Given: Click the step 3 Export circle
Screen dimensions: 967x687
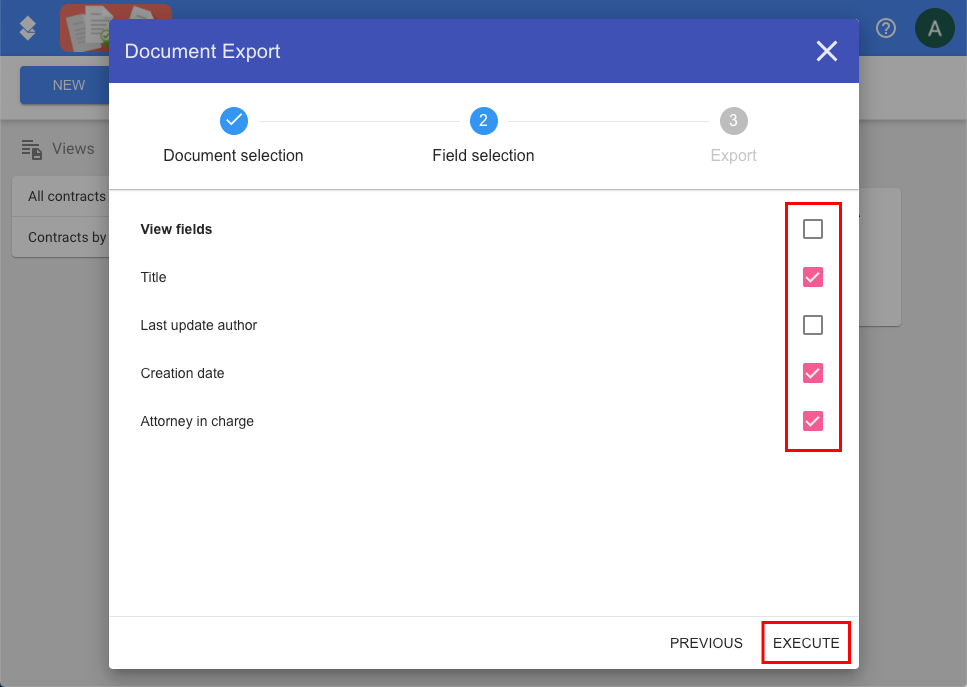Looking at the screenshot, I should (733, 121).
